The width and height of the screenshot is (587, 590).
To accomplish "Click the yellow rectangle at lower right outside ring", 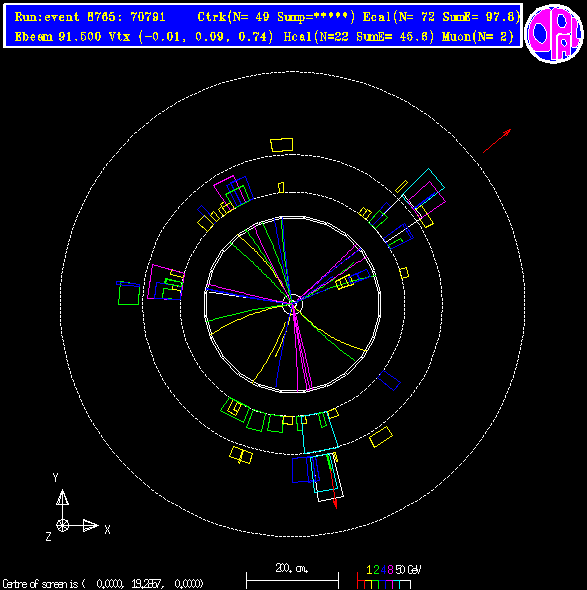I will click(381, 437).
